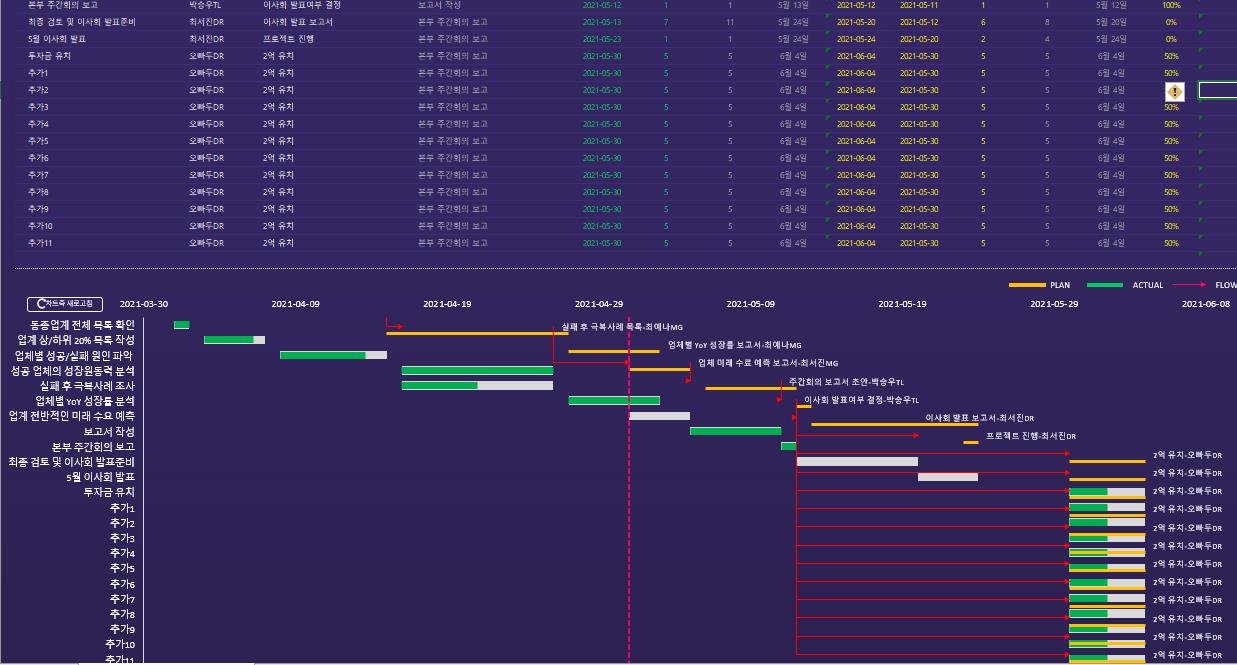Select the 실패 후 극복사례 목록-최예나MG plan label
1237x665 pixels.
pyautogui.click(x=622, y=327)
